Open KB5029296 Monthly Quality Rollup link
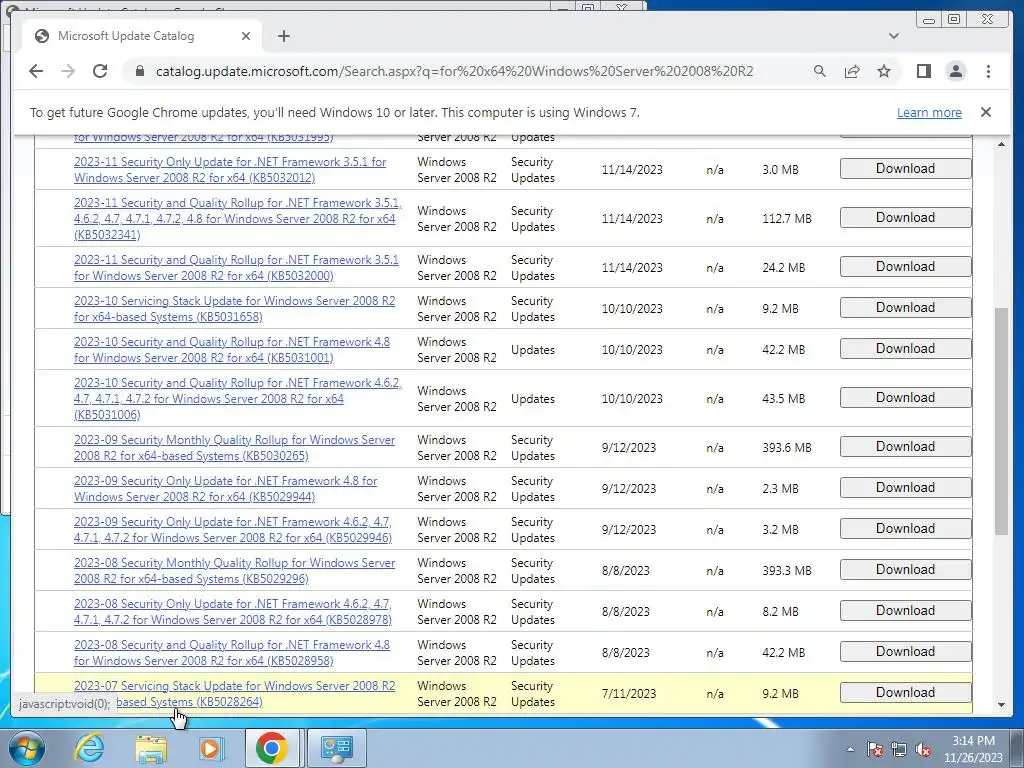 point(234,571)
